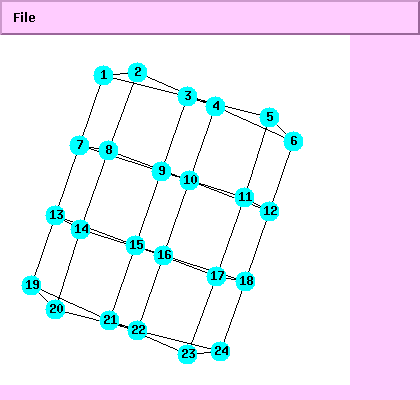Select graph node 9

pyautogui.click(x=162, y=171)
